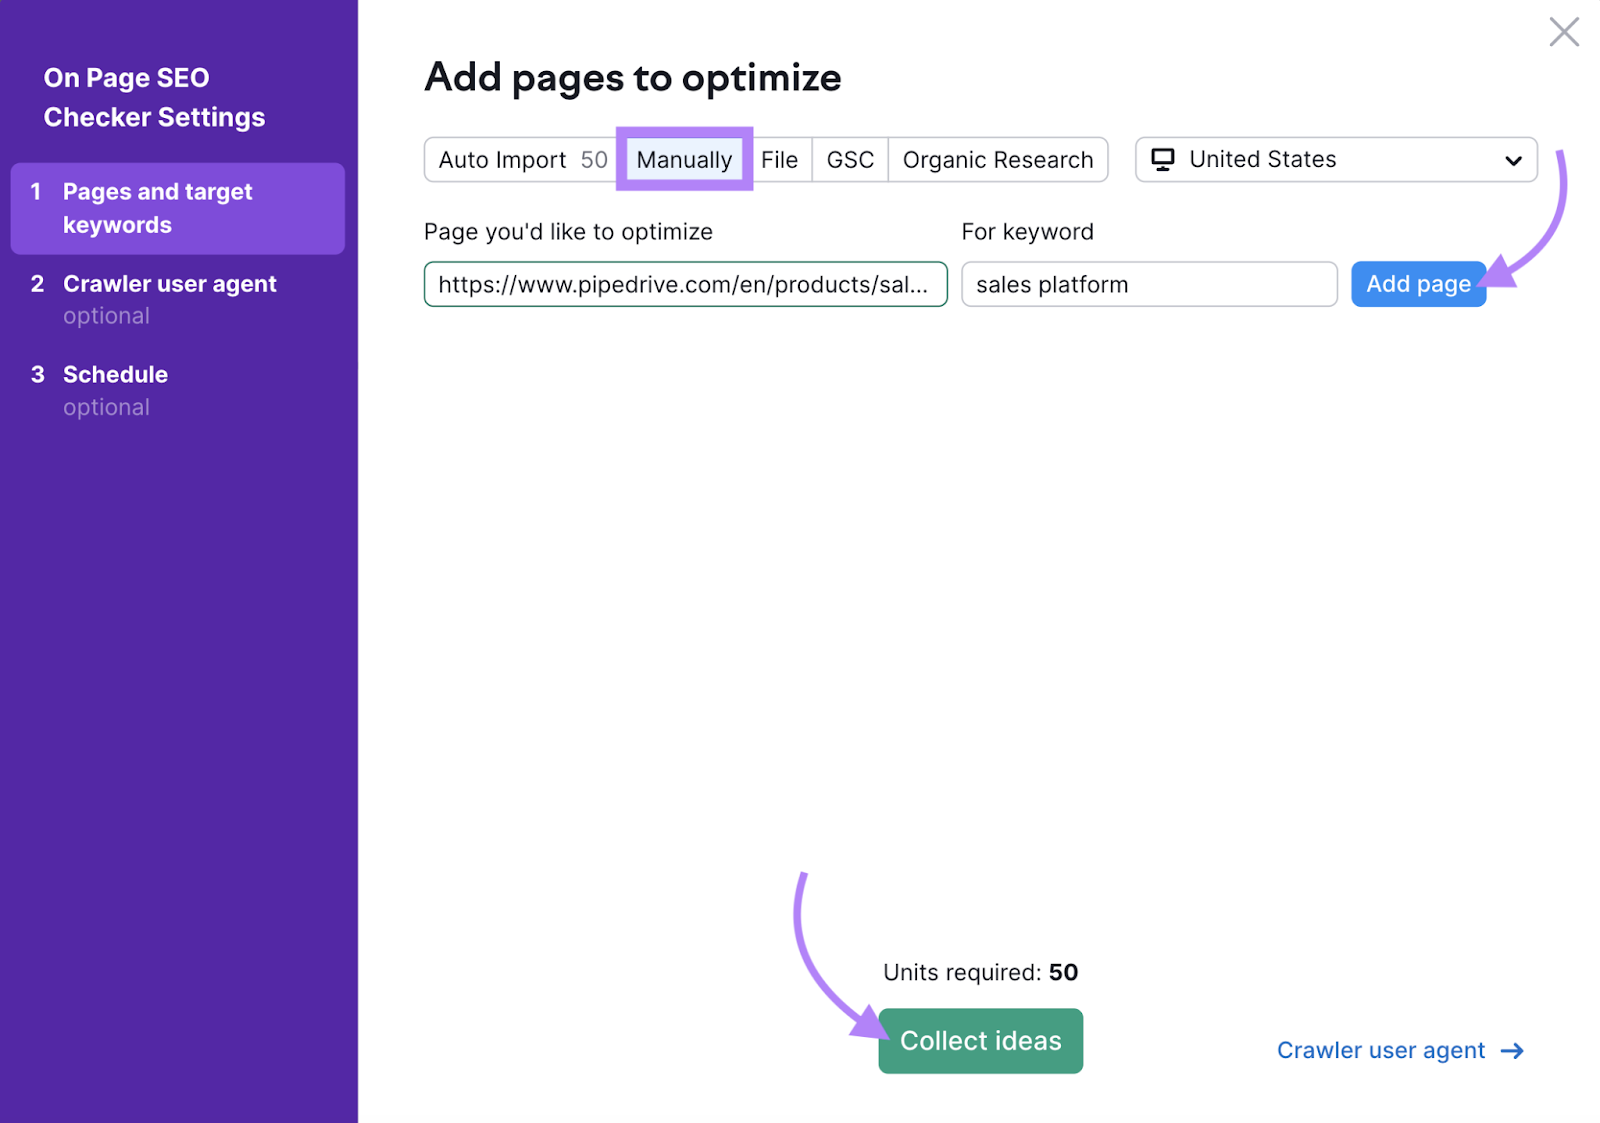Open the United States location dropdown
1600x1123 pixels.
point(1335,159)
